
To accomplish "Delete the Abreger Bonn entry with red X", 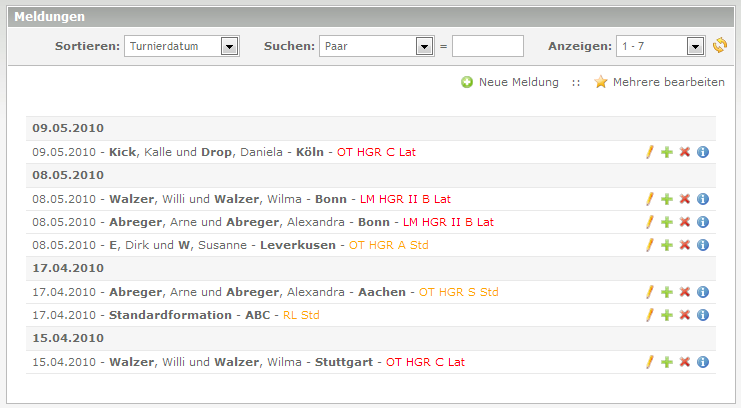I will [x=685, y=222].
